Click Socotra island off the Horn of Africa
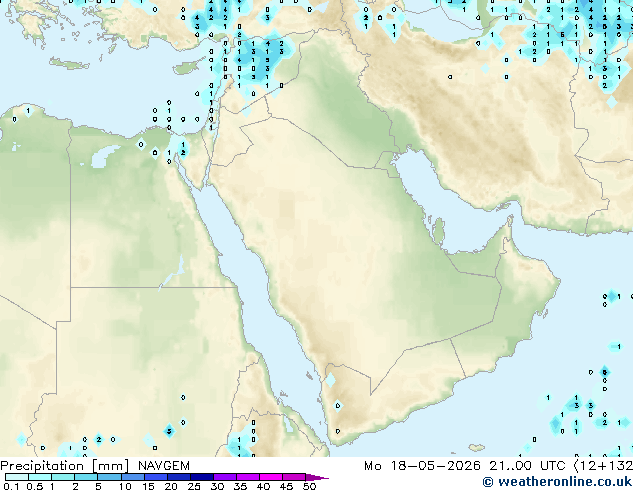The width and height of the screenshot is (634, 490). (477, 448)
